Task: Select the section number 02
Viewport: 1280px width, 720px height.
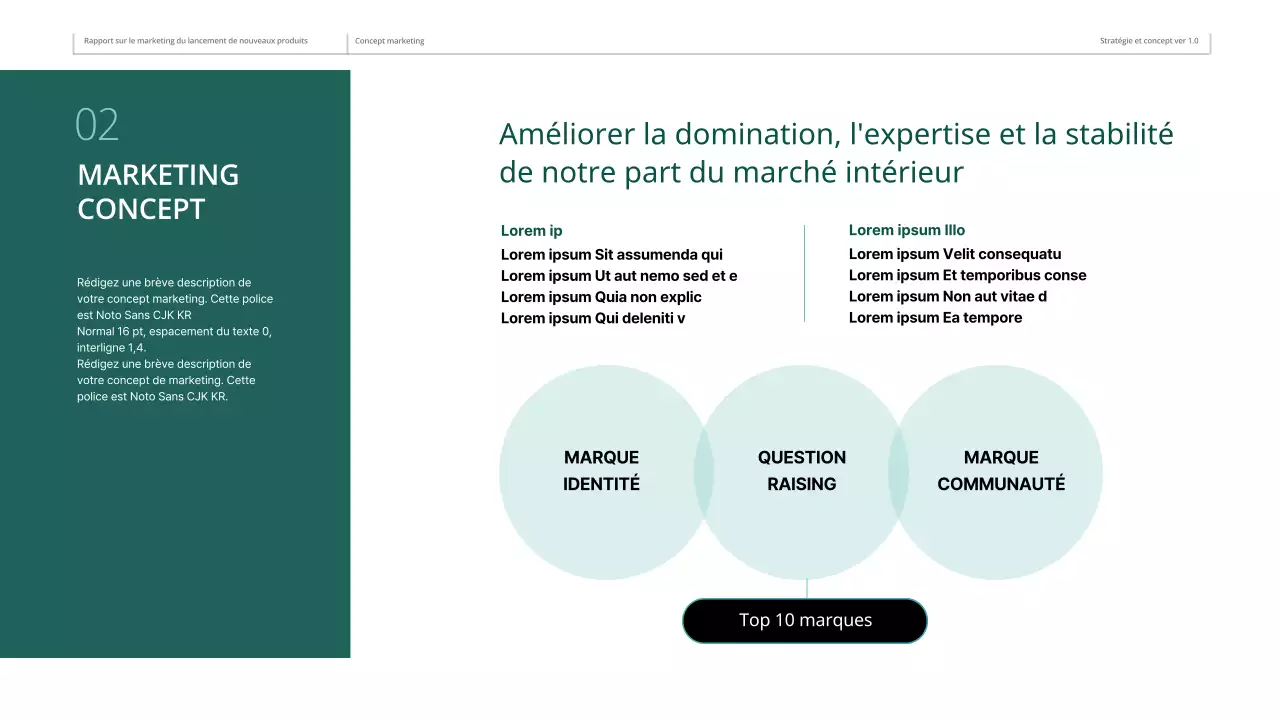Action: point(98,123)
